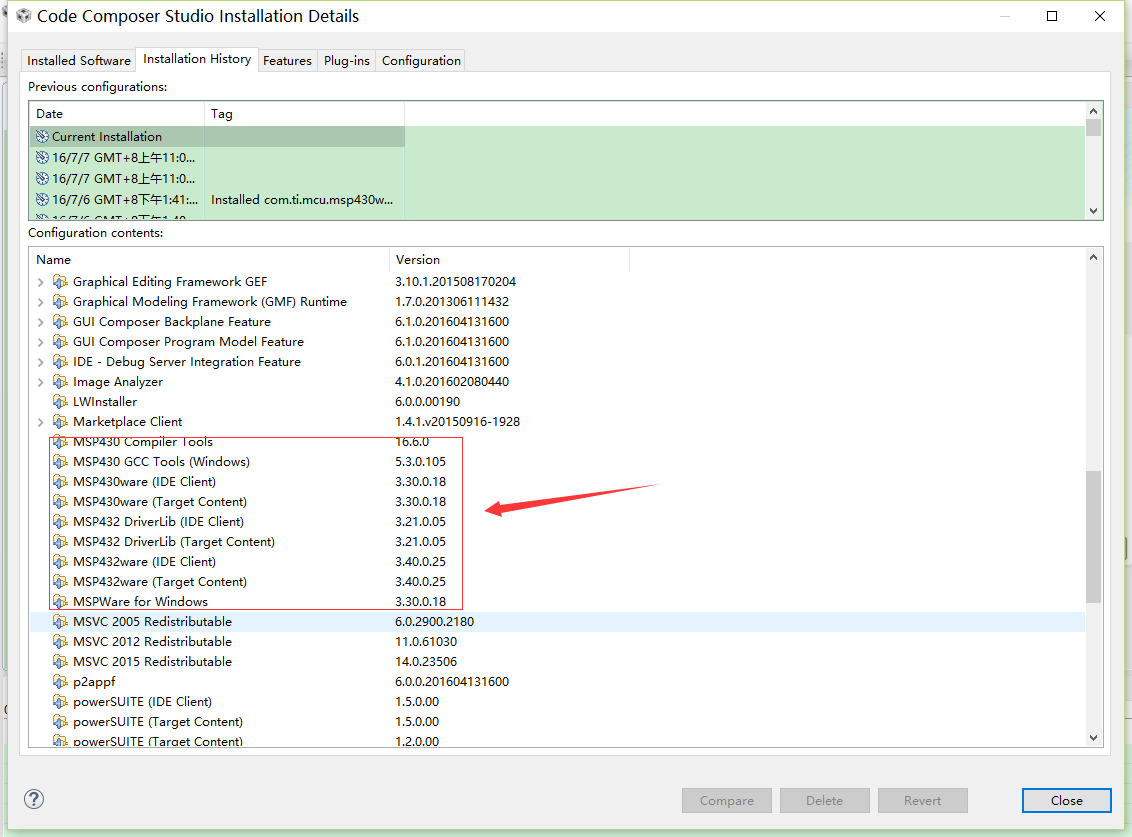Click the icon next to Graphical Modeling Framework (GMF) Runtime
Screen dimensions: 1132x837
60,302
